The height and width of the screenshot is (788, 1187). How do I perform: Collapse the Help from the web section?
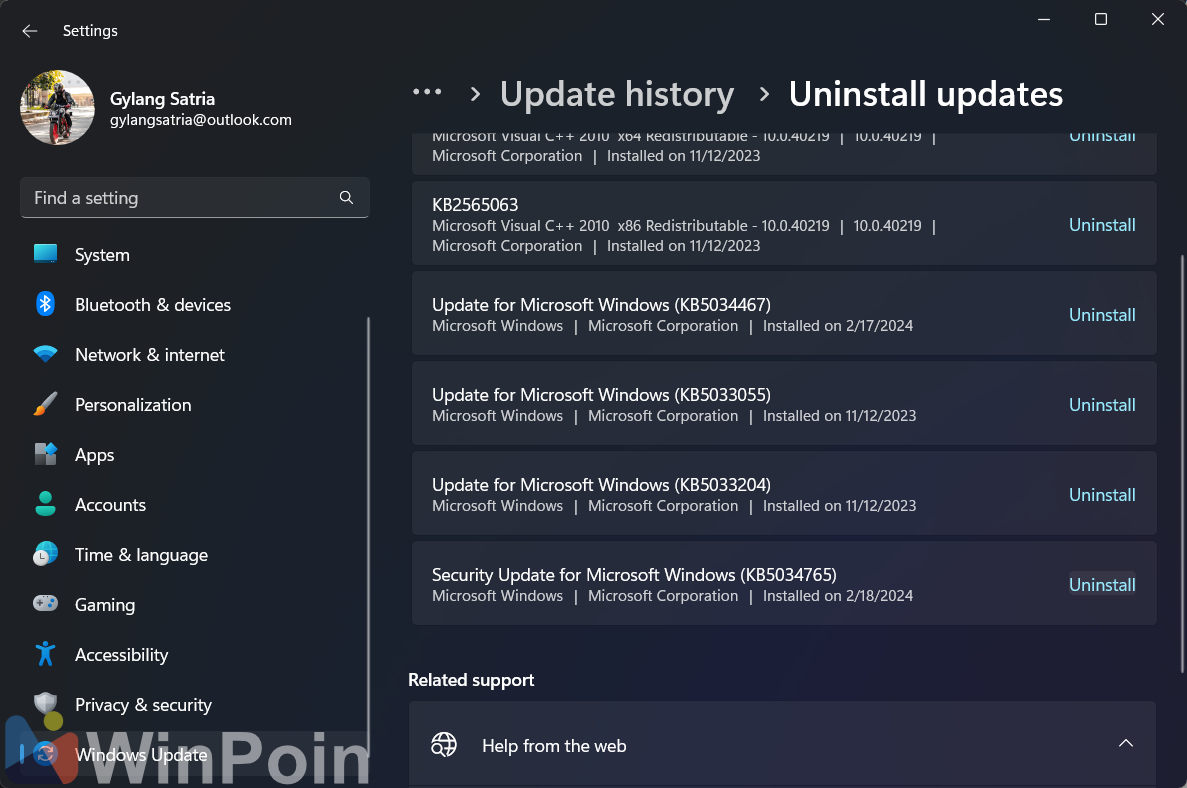1125,744
